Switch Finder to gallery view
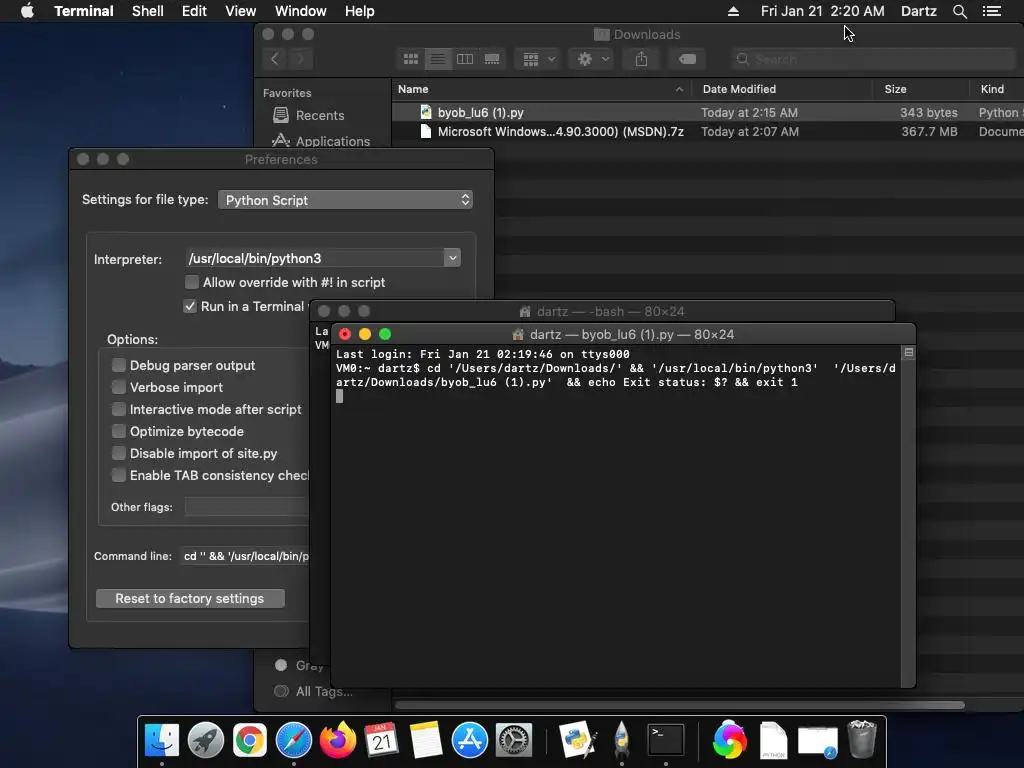Screen dimensions: 1024x768 tap(492, 59)
